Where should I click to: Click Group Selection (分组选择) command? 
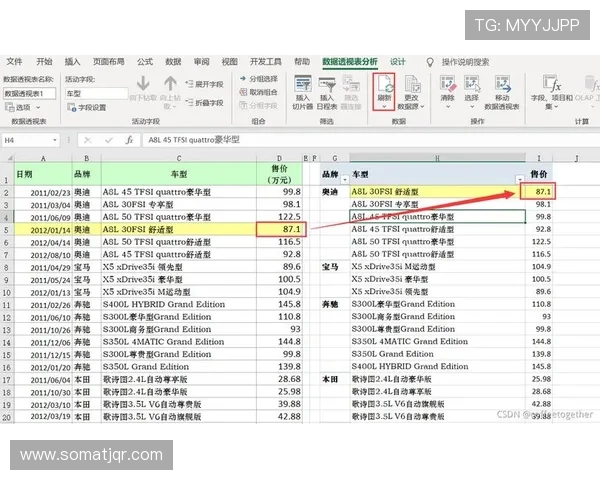point(259,79)
